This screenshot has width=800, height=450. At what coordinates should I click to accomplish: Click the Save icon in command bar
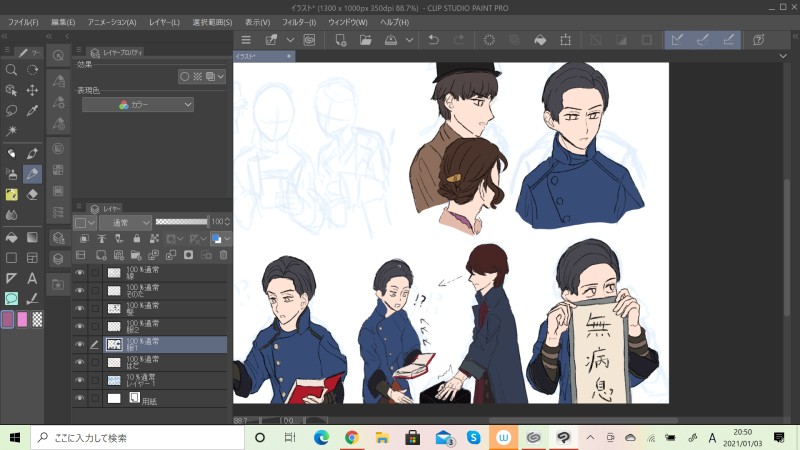[391, 40]
